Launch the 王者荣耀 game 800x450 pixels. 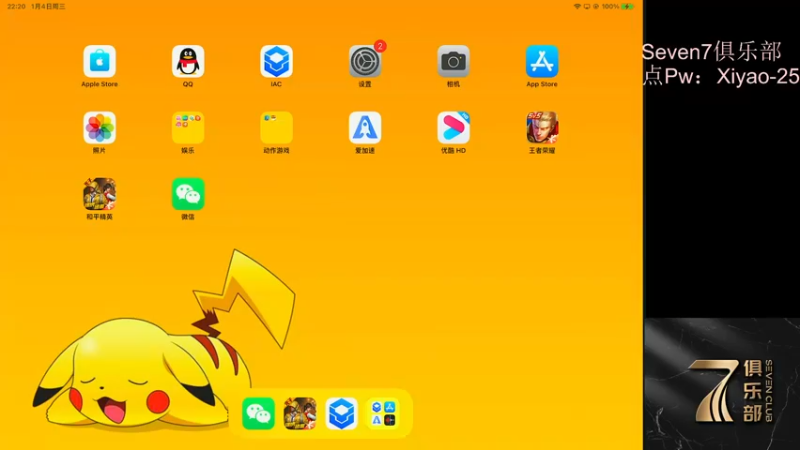[x=542, y=128]
